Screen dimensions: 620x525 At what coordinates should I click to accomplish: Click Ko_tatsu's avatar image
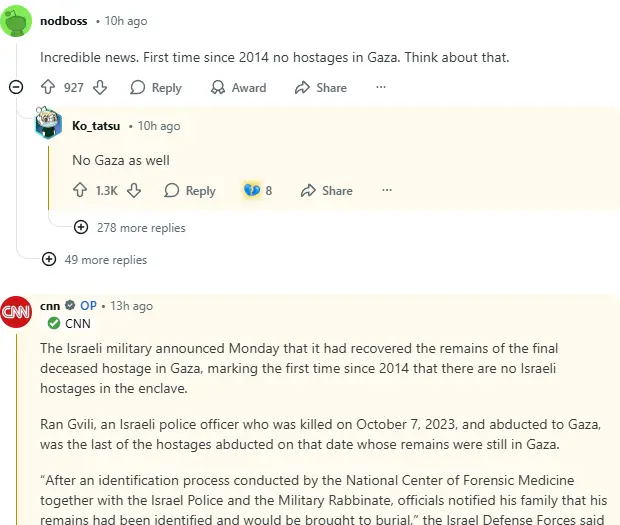tap(49, 125)
